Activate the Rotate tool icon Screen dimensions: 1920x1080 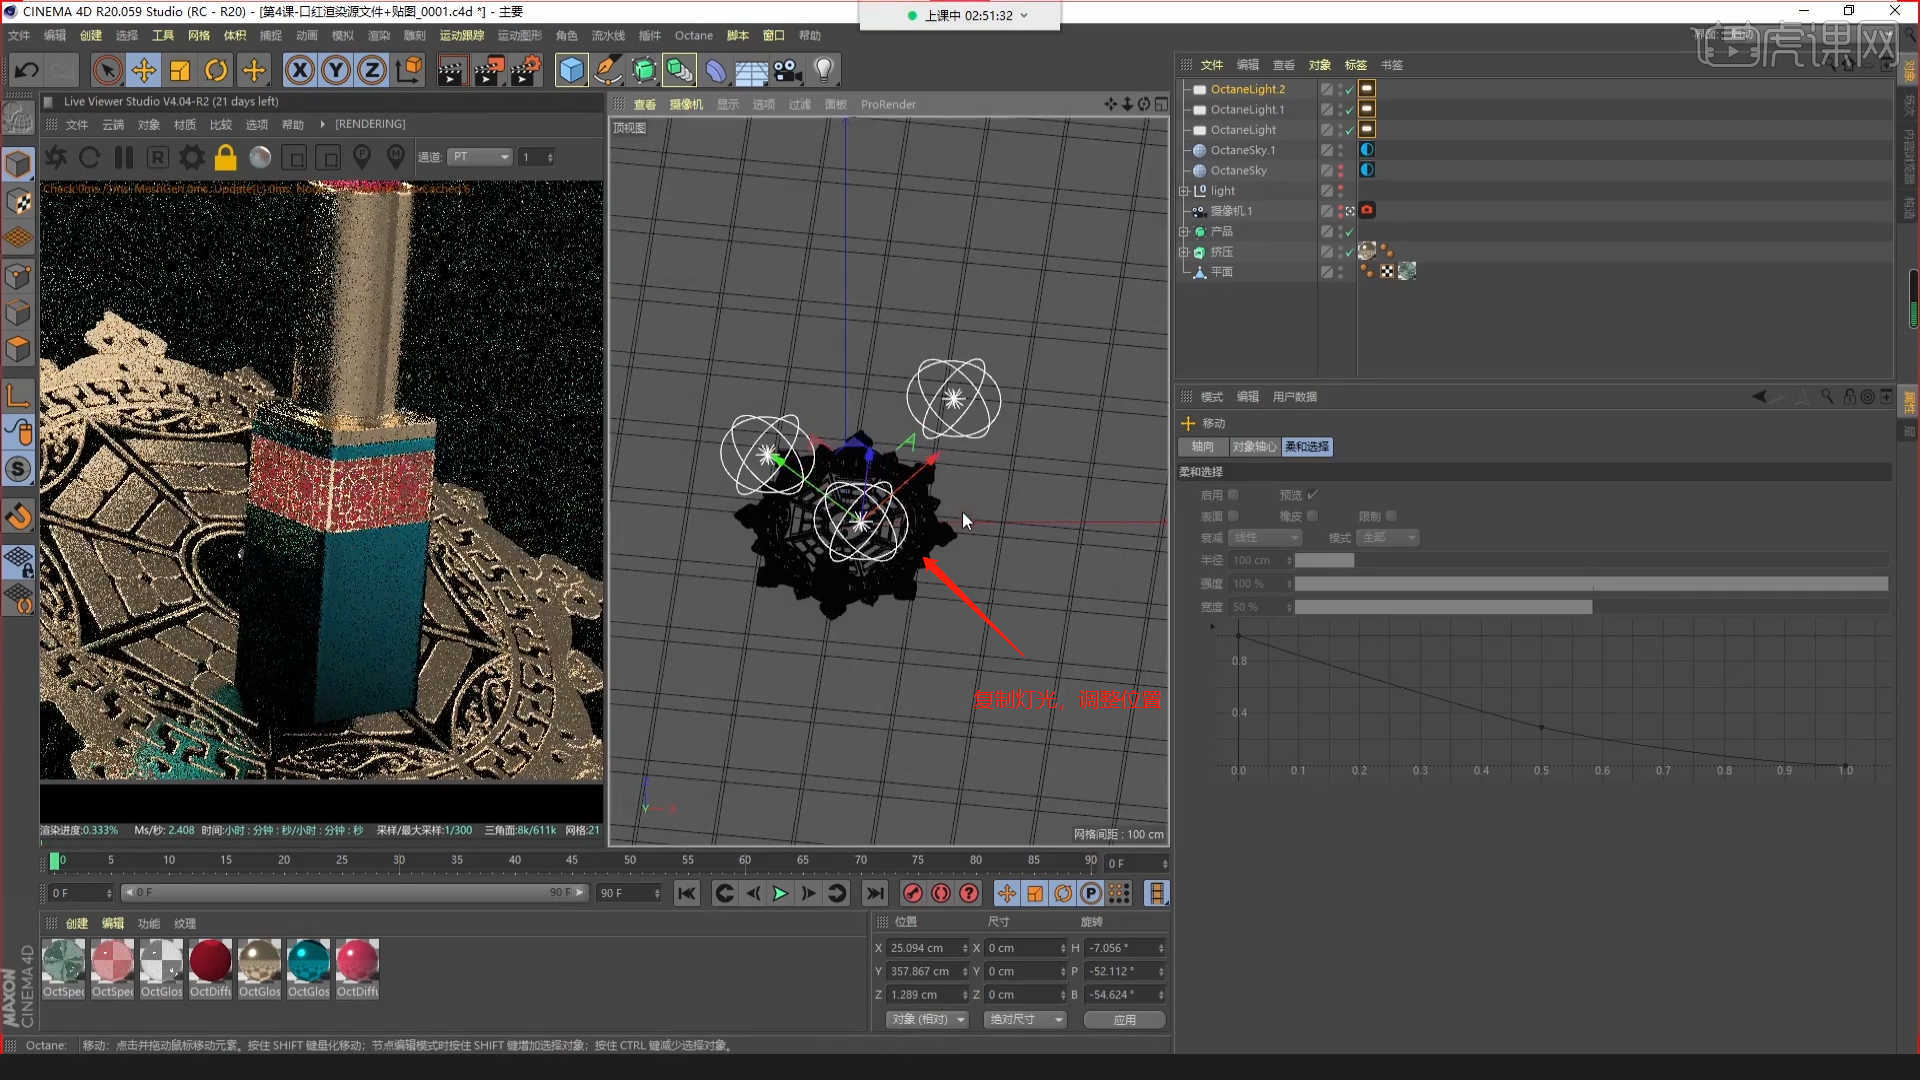click(216, 70)
